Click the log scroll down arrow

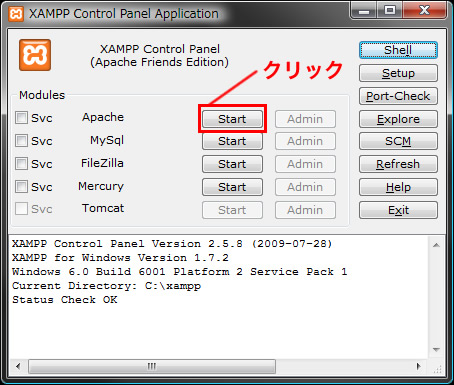point(436,350)
